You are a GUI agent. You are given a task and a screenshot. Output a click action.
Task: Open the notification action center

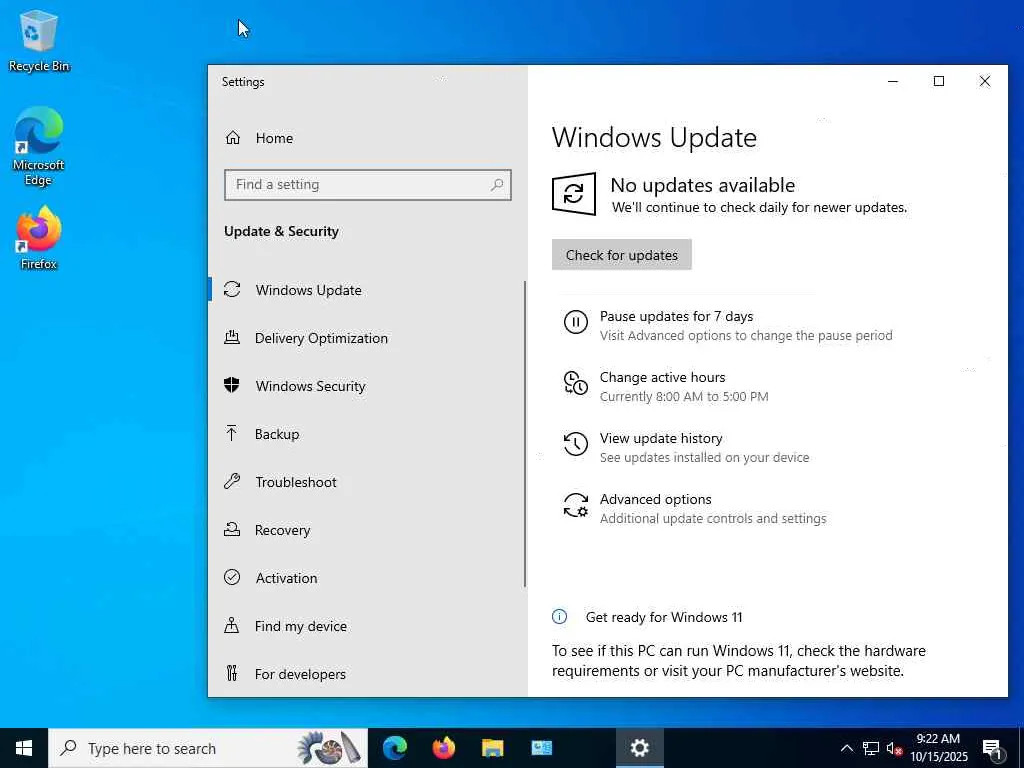click(991, 748)
